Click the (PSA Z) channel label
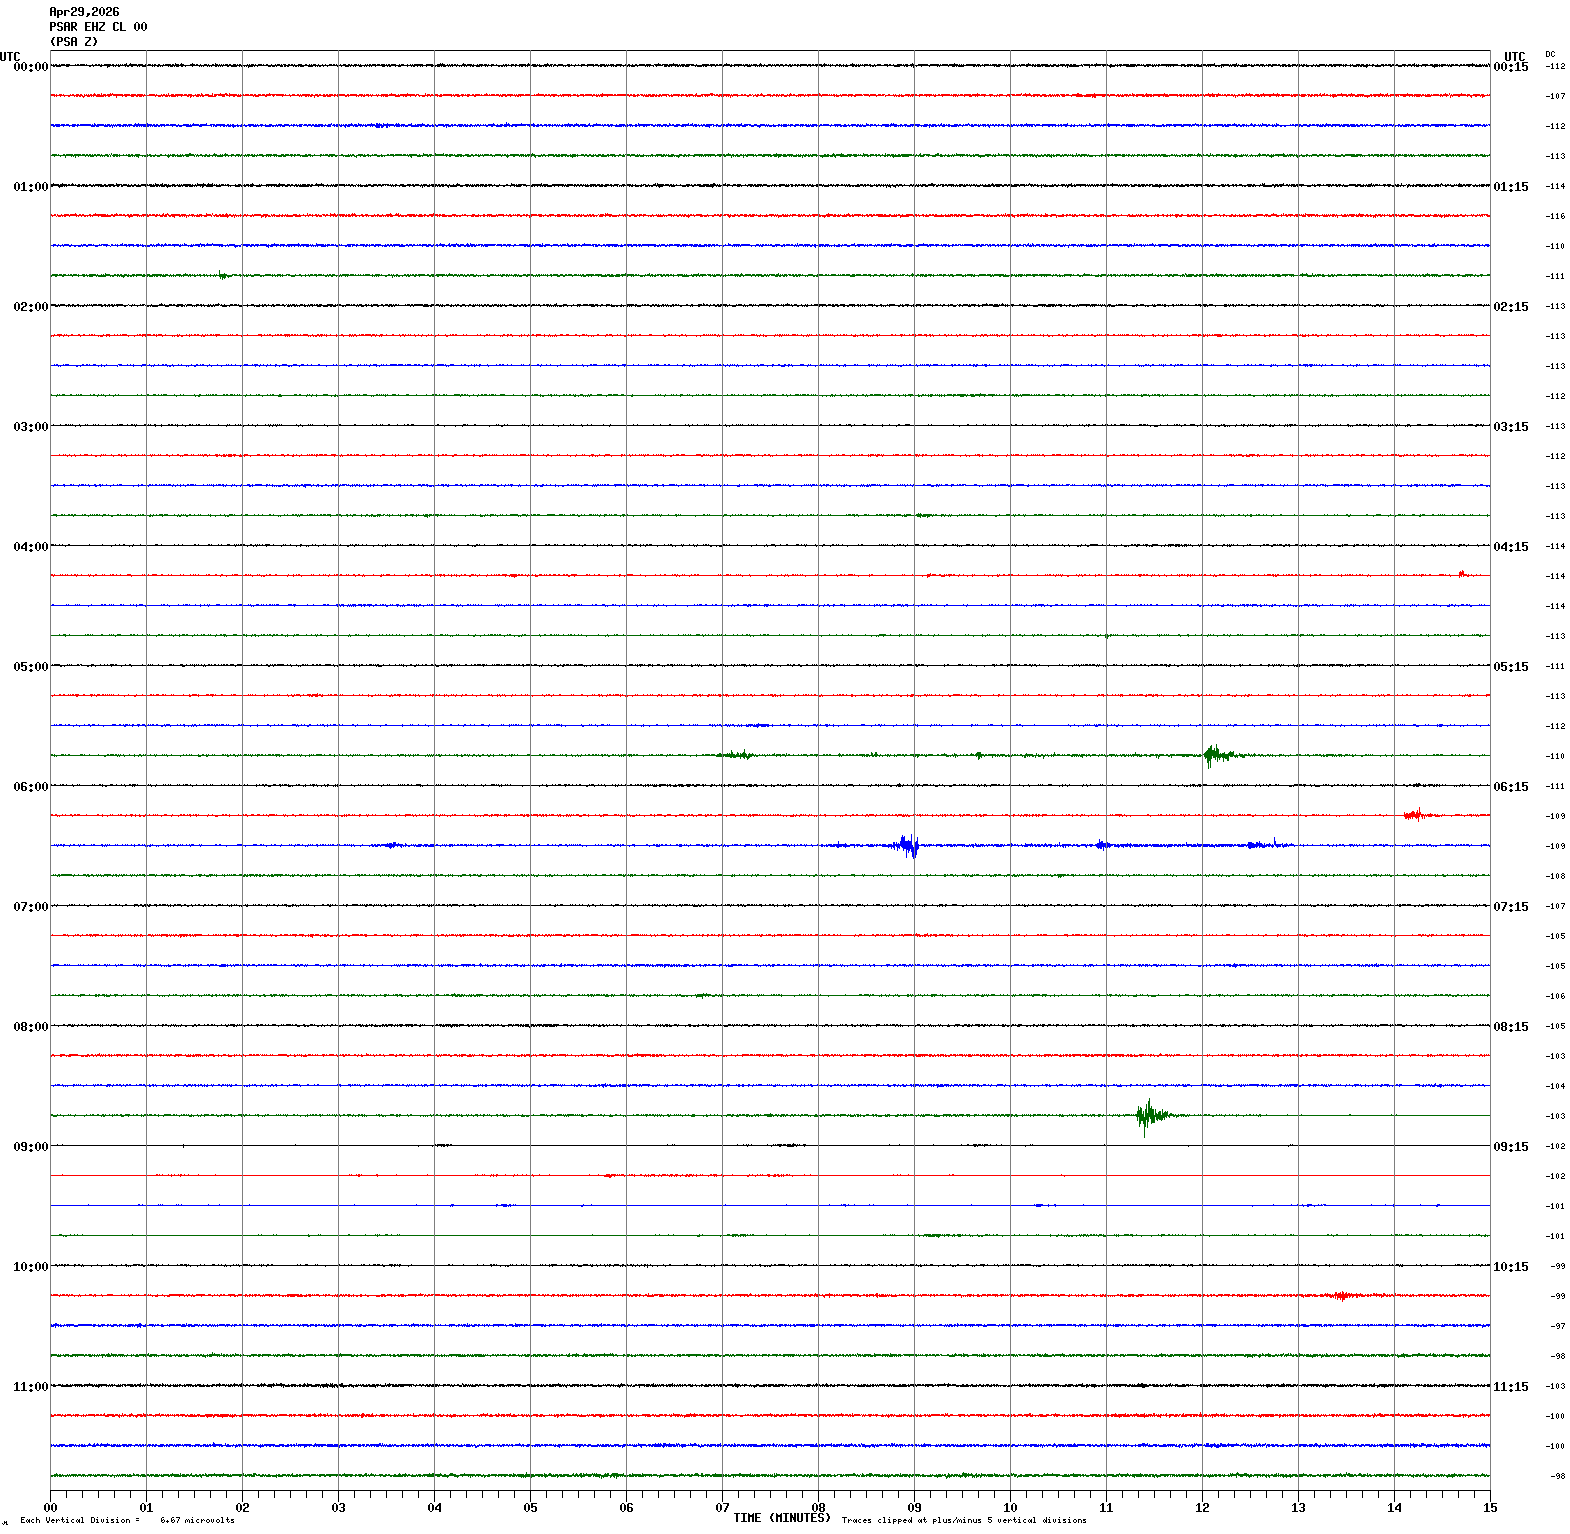This screenshot has width=1570, height=1534. (x=74, y=42)
